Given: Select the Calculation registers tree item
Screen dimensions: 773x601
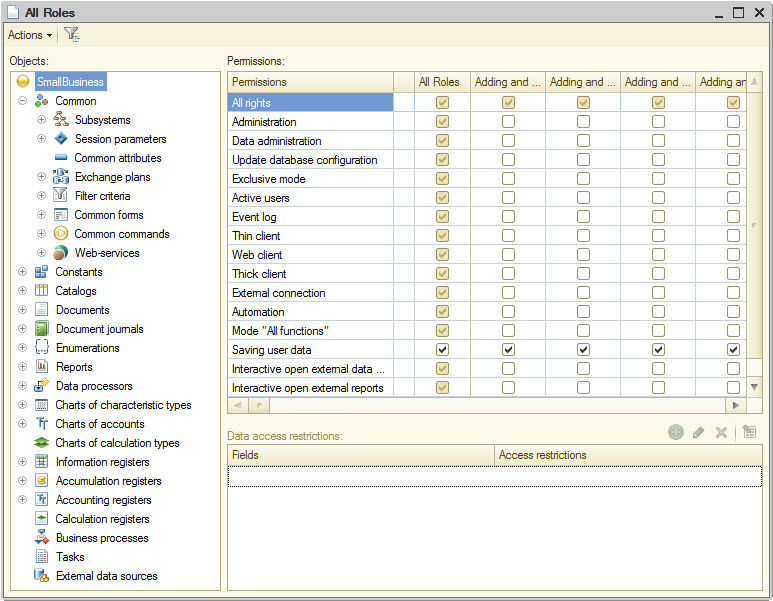Looking at the screenshot, I should click(x=102, y=519).
